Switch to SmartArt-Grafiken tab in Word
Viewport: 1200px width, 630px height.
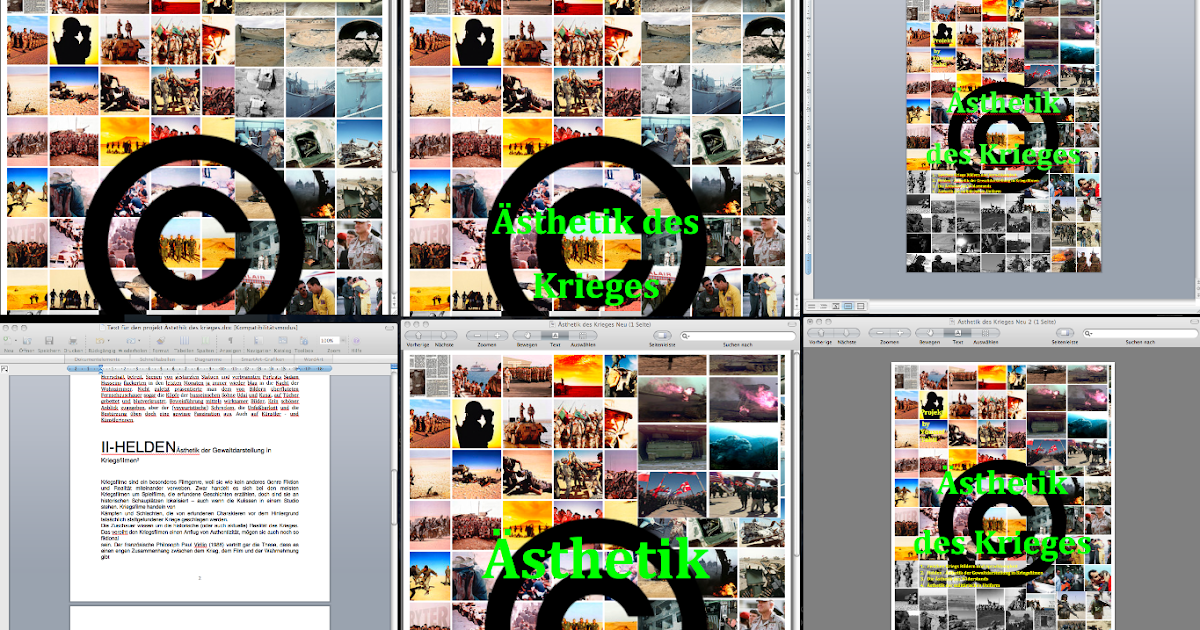262,359
